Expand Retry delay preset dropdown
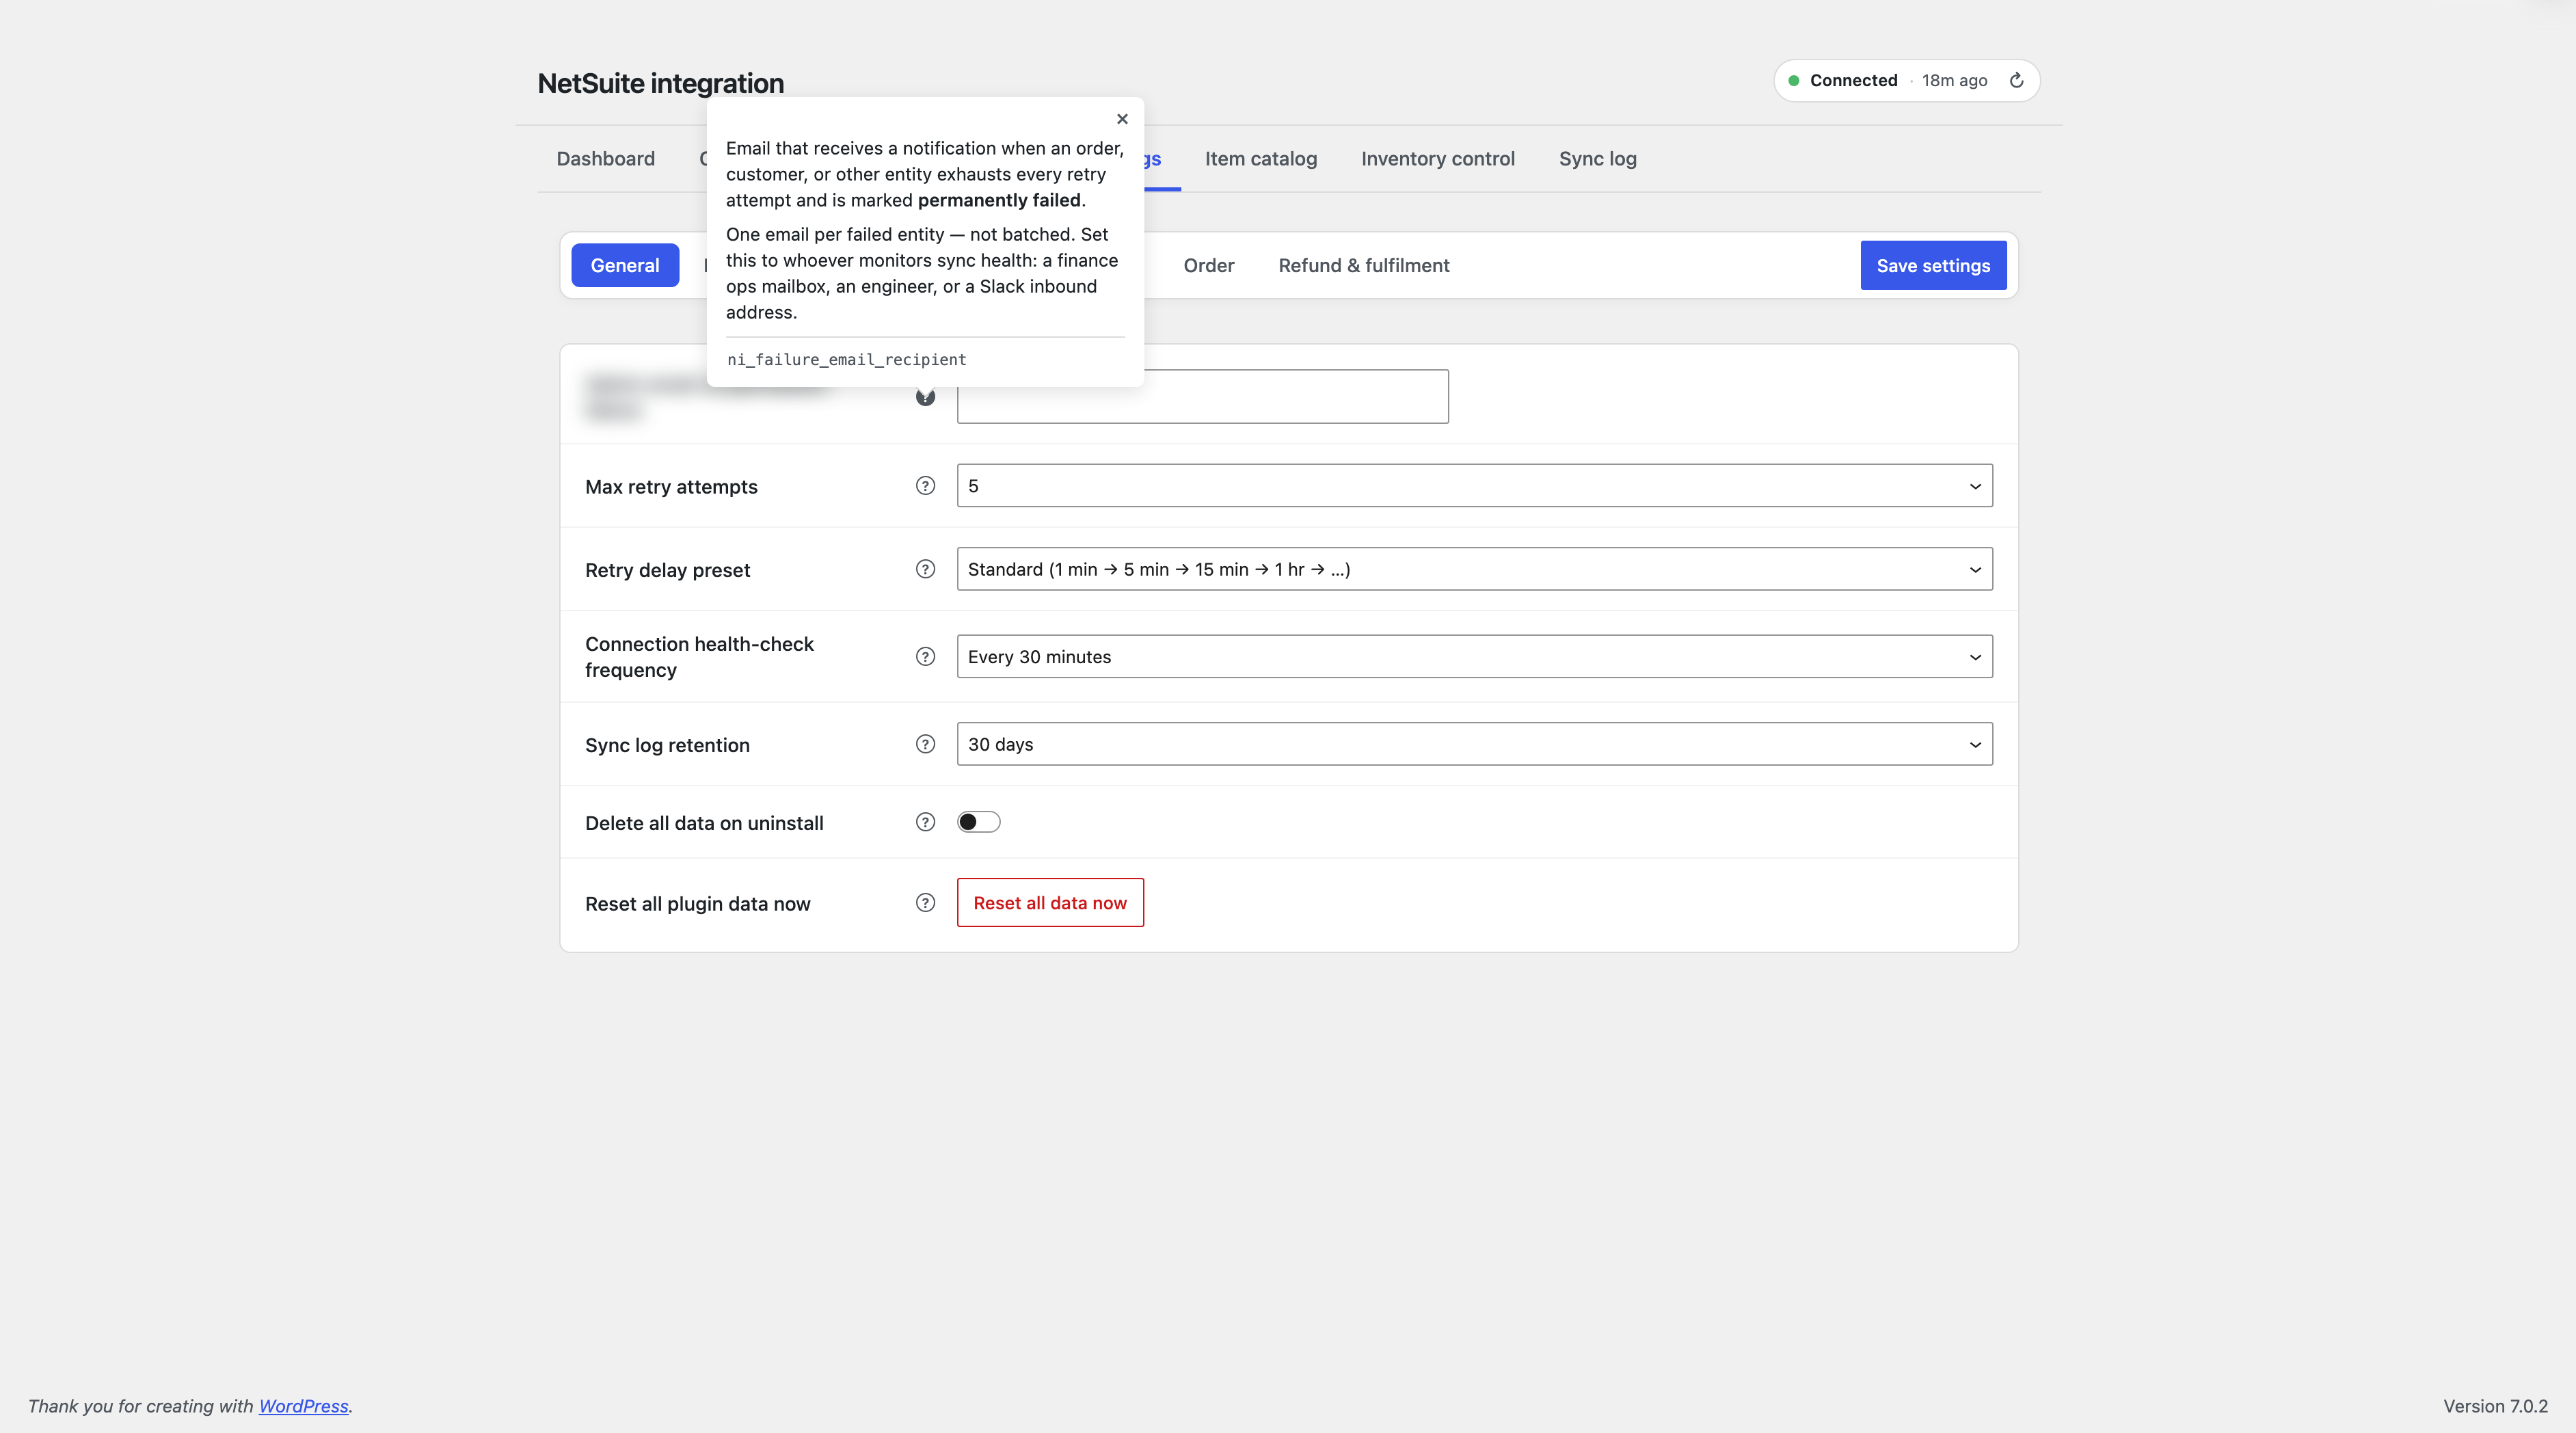2576x1433 pixels. (x=1474, y=569)
